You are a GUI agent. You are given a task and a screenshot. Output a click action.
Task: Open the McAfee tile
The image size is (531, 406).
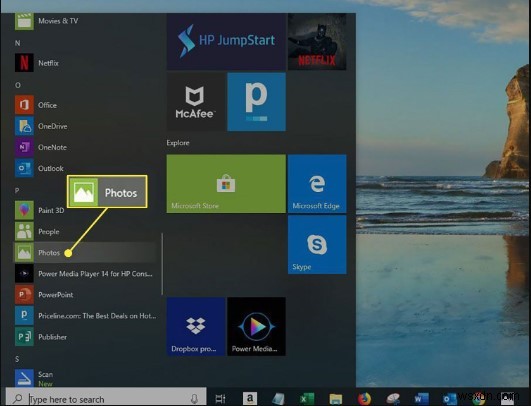(x=196, y=102)
